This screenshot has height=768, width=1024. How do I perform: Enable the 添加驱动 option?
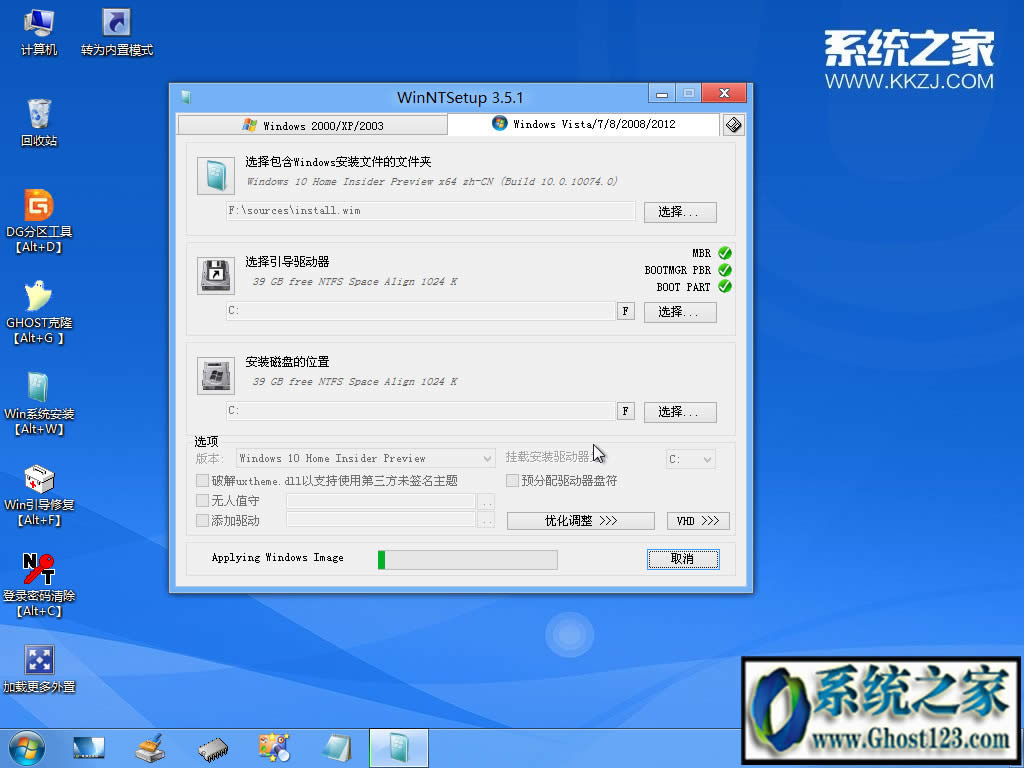(201, 520)
